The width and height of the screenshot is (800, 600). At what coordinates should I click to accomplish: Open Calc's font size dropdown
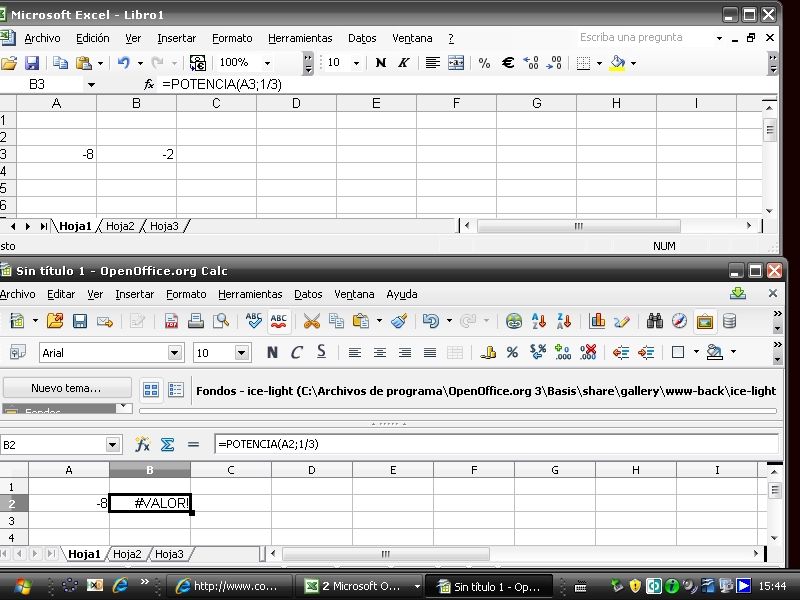pos(241,353)
